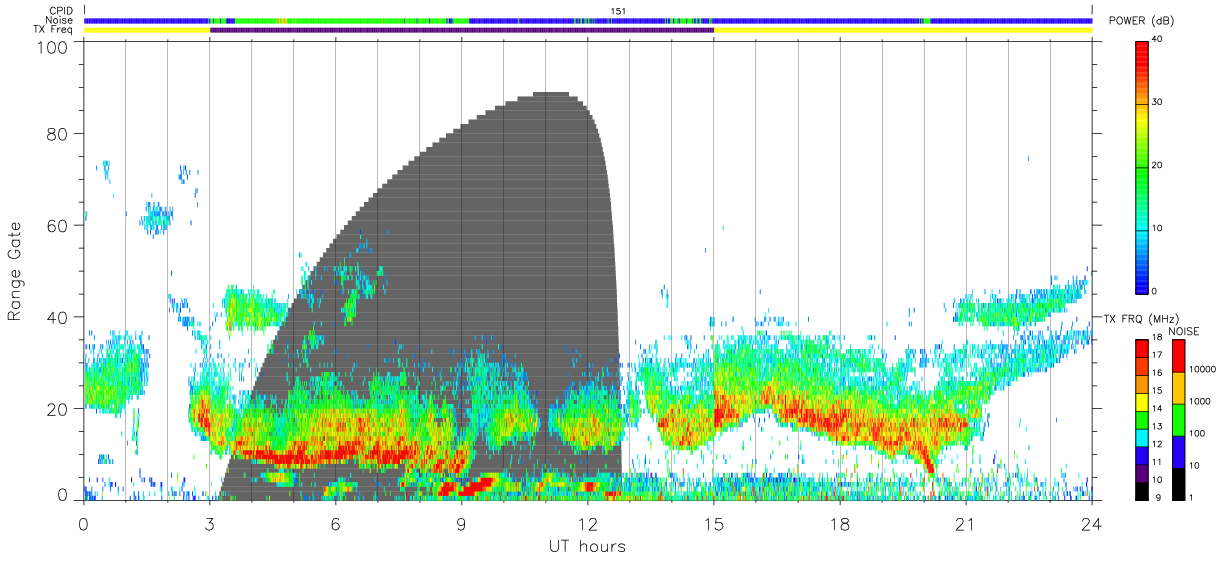Click the purple segment of TX Freq strip
The height and width of the screenshot is (567, 1228).
click(462, 30)
